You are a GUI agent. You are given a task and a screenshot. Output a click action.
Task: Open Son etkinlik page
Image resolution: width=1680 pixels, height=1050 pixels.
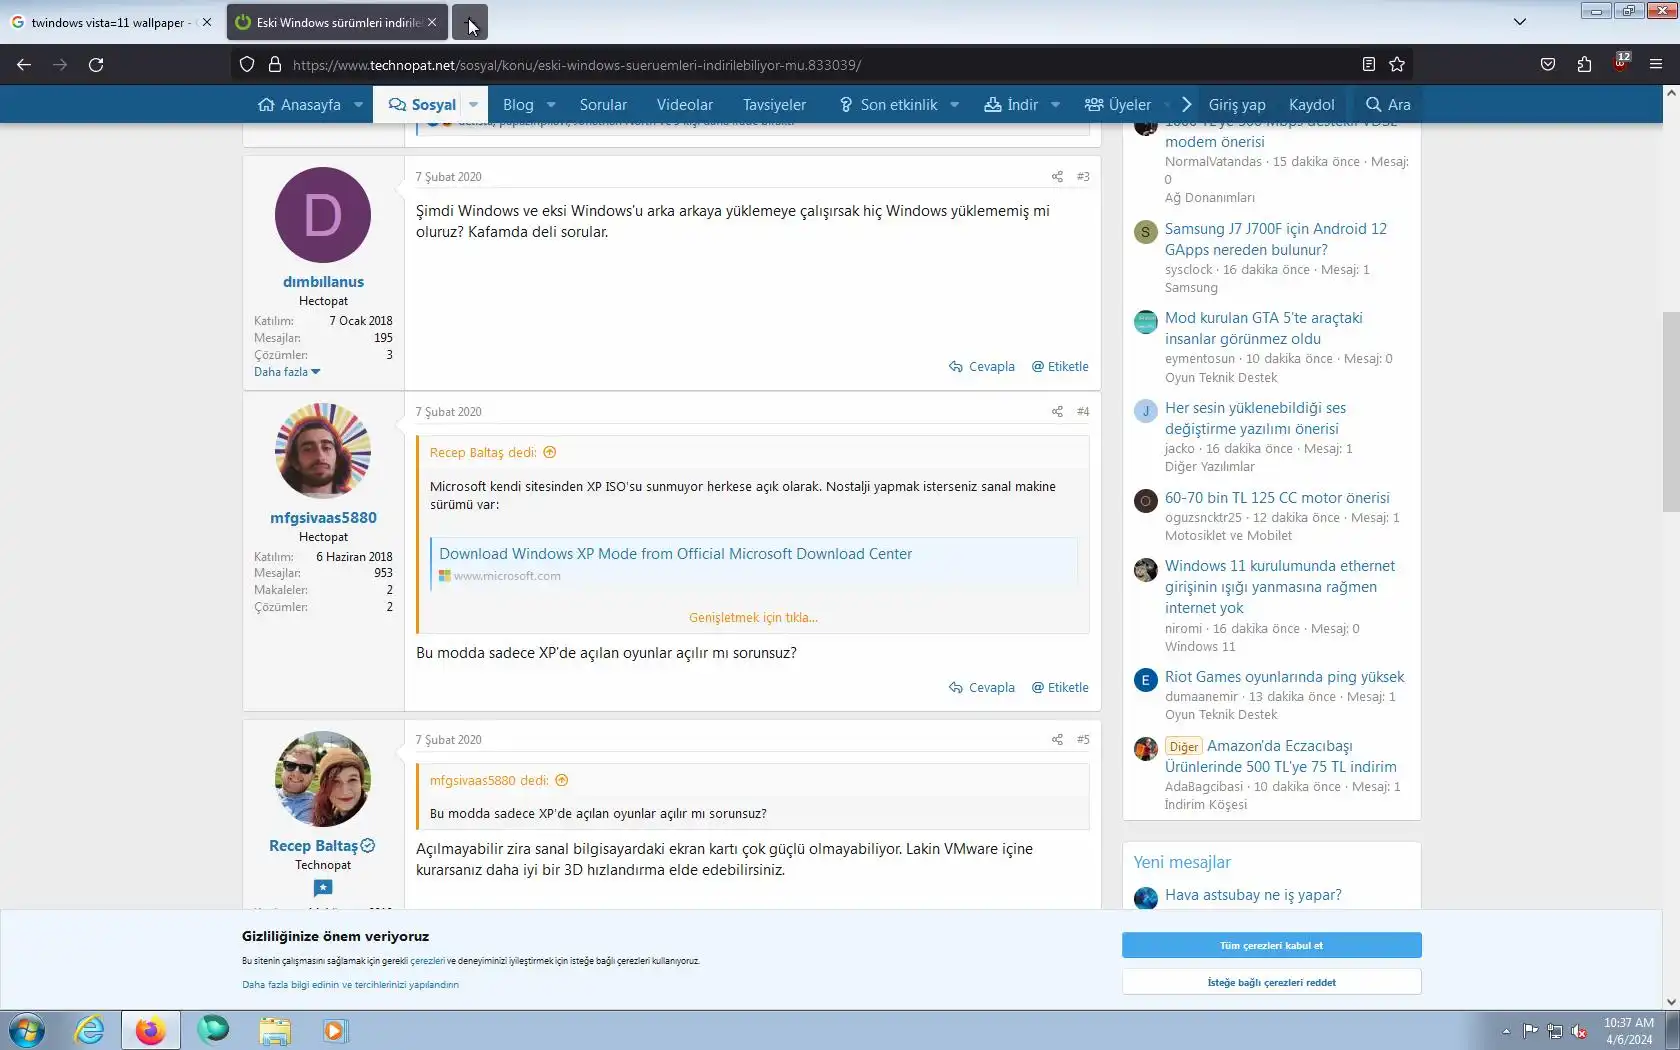[x=888, y=104]
